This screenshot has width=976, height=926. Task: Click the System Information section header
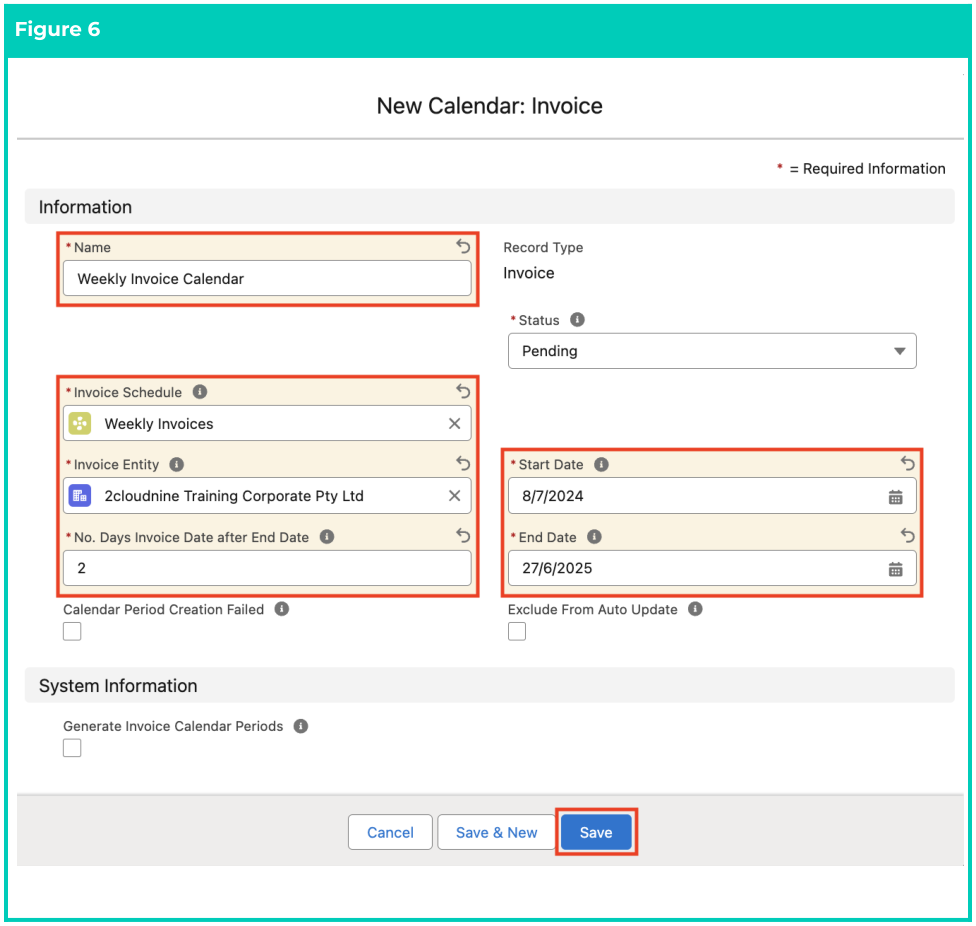tap(489, 685)
